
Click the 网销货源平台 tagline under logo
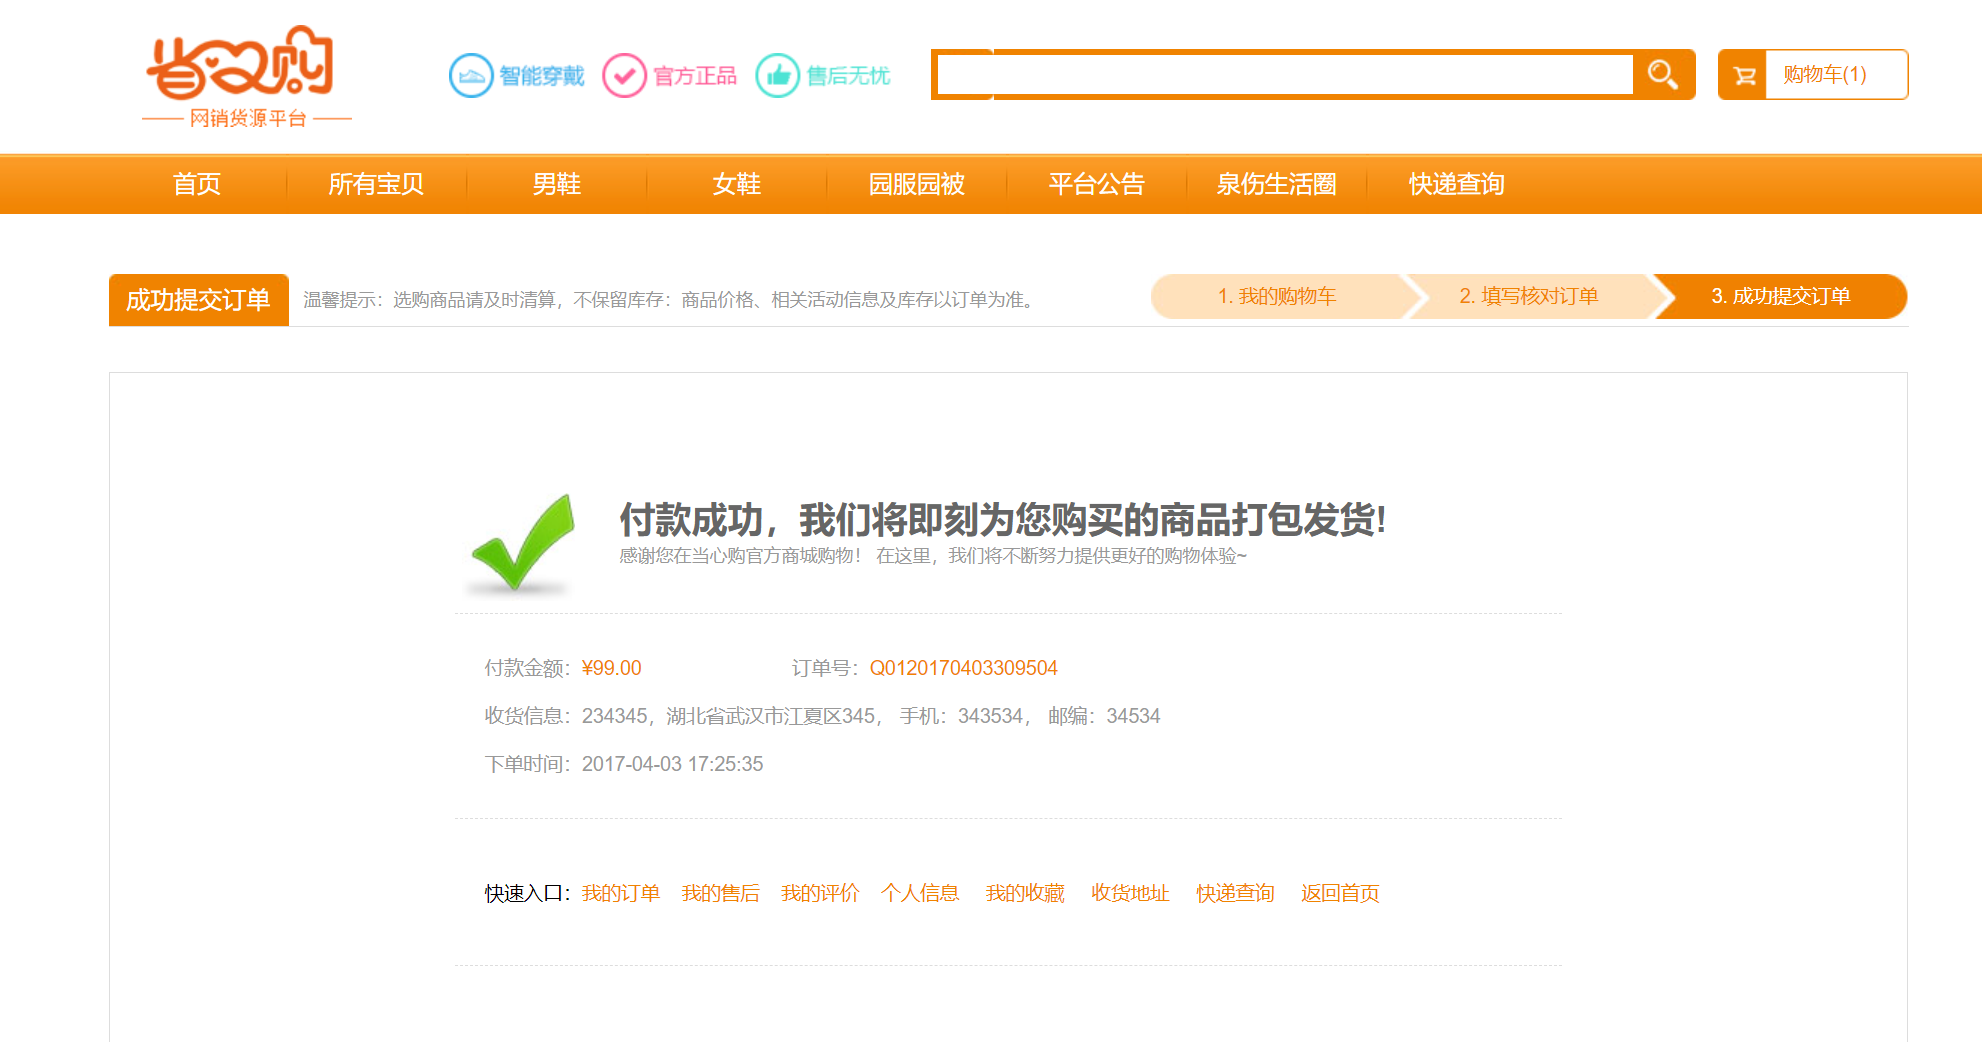click(248, 118)
